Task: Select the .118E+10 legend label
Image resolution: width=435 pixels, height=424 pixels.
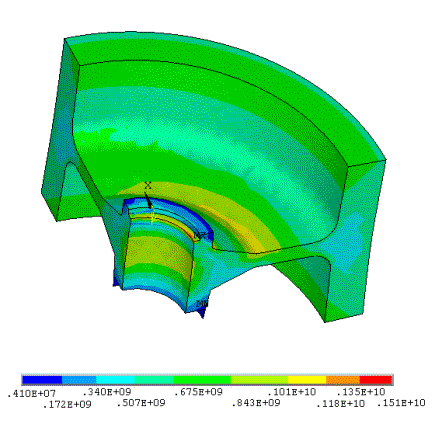Action: tap(340, 404)
